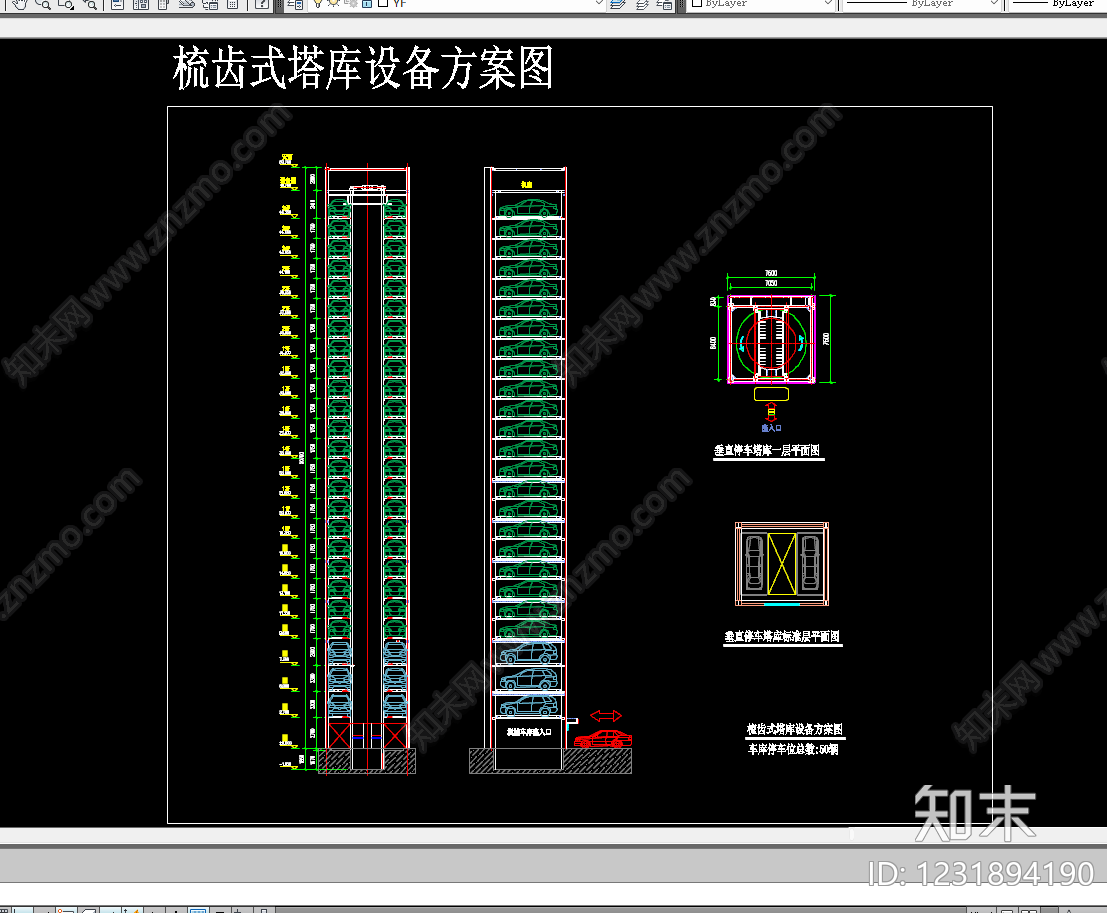Select label 垂直停车塔库标准层平面图
Screen dimensions: 1107x913
pyautogui.click(x=782, y=636)
